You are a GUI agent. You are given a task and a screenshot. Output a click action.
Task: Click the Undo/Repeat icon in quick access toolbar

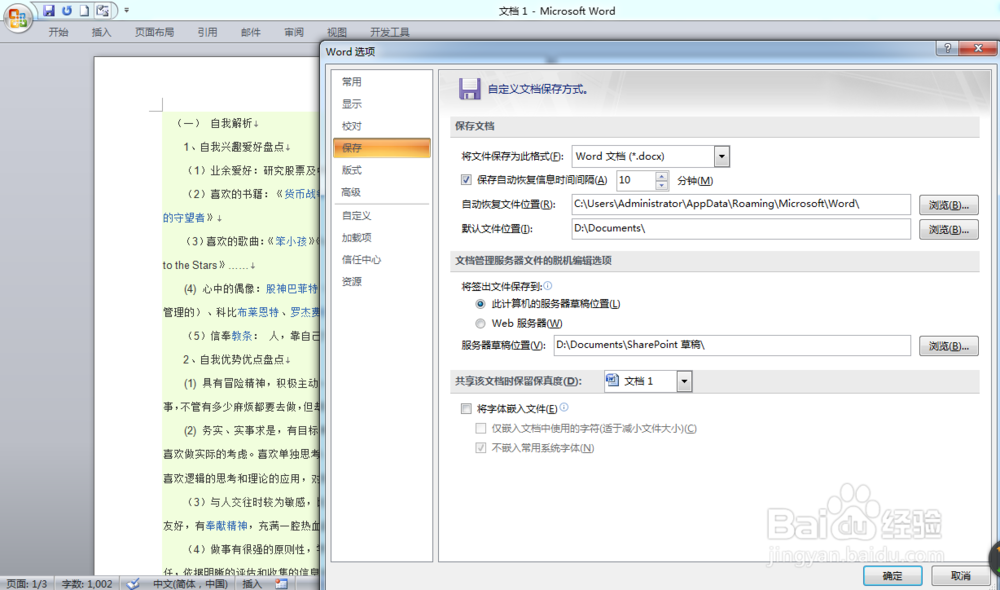pos(67,10)
